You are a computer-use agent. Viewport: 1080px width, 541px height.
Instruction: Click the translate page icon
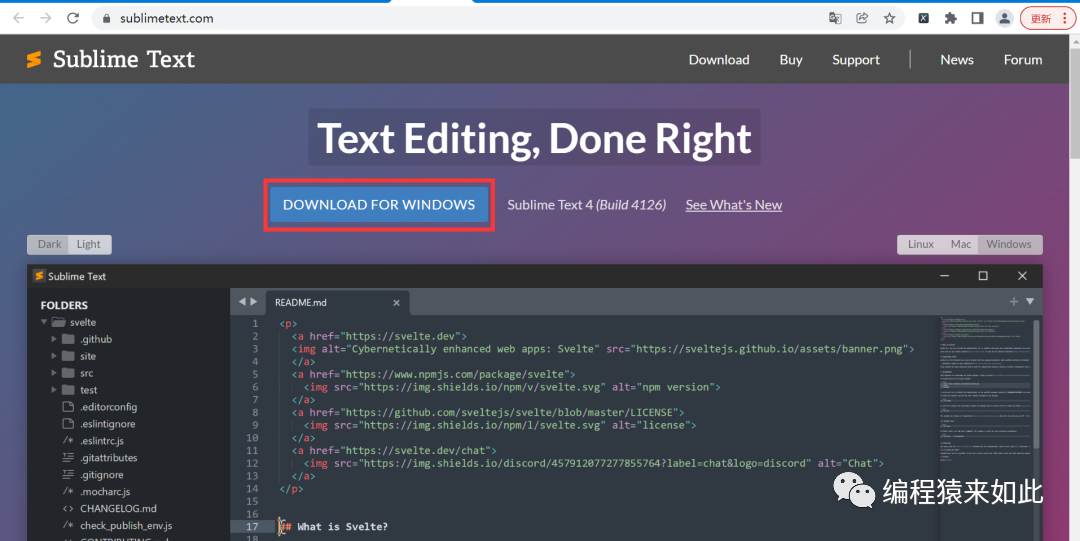(835, 19)
